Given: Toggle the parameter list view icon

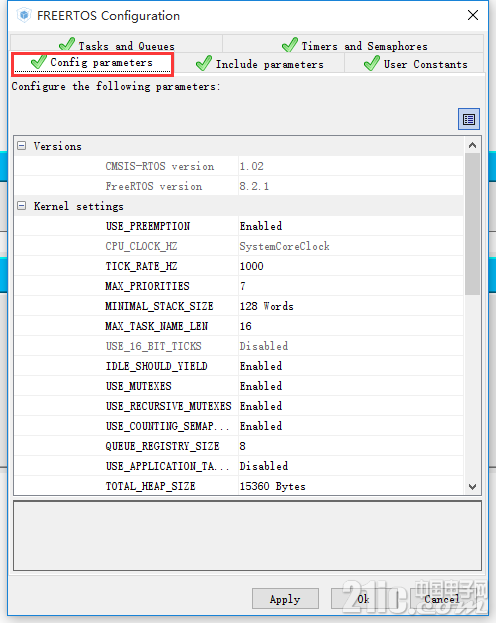Looking at the screenshot, I should coord(469,119).
